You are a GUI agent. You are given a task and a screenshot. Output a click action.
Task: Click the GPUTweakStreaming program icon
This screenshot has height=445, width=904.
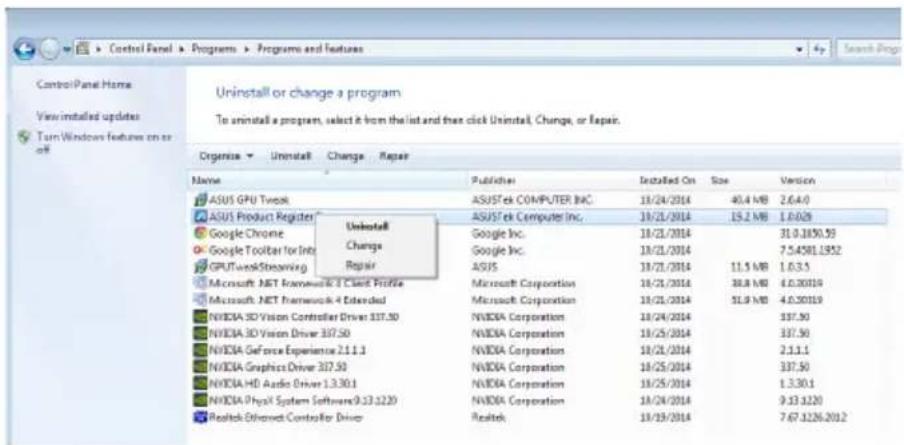tap(200, 267)
